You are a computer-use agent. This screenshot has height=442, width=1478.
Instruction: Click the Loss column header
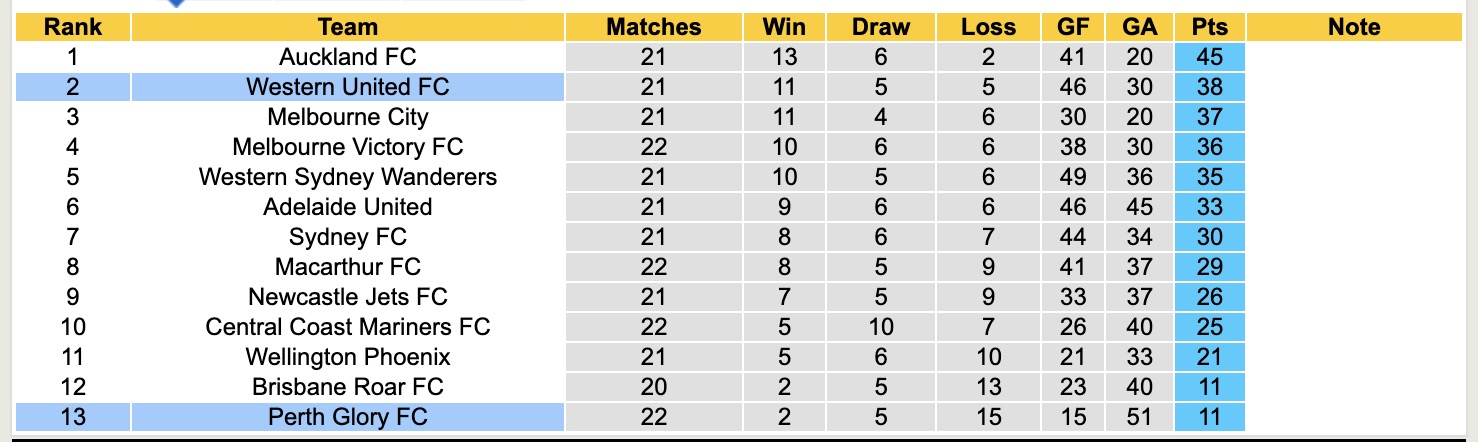pos(988,27)
